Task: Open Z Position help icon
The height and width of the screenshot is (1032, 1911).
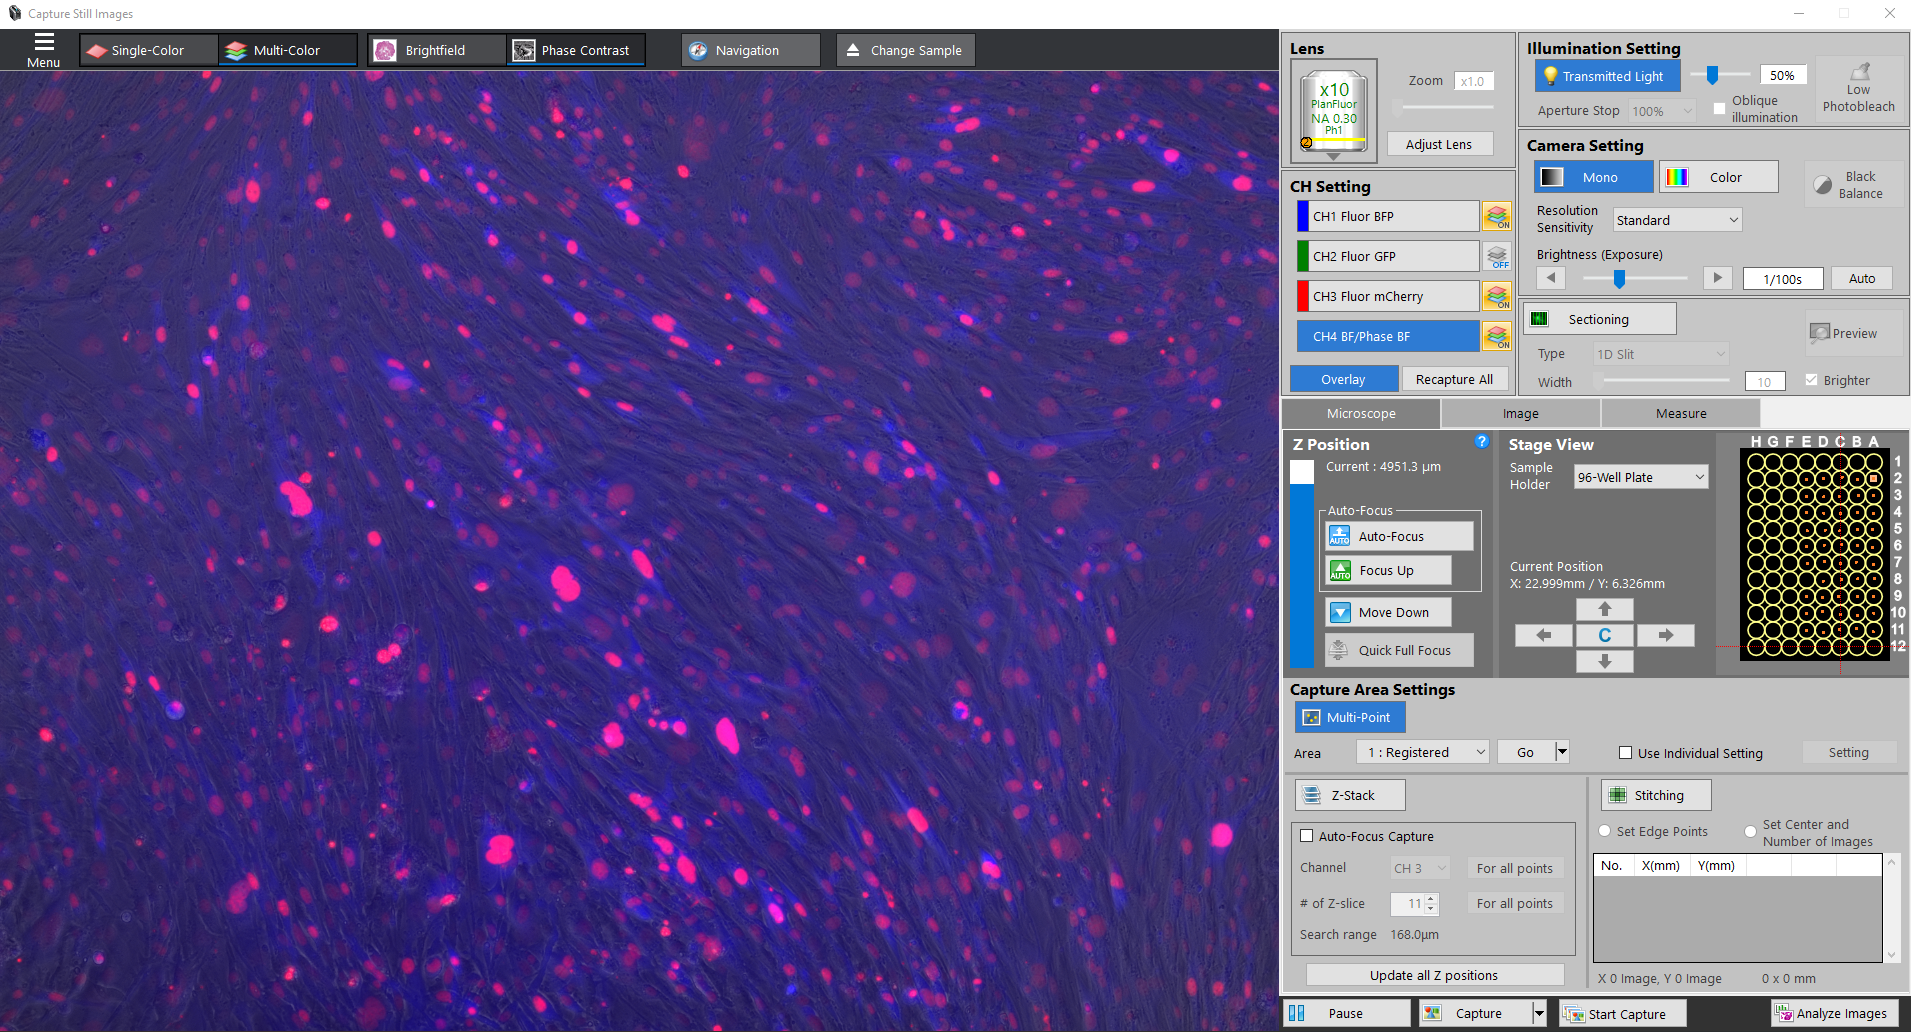Action: (x=1482, y=441)
